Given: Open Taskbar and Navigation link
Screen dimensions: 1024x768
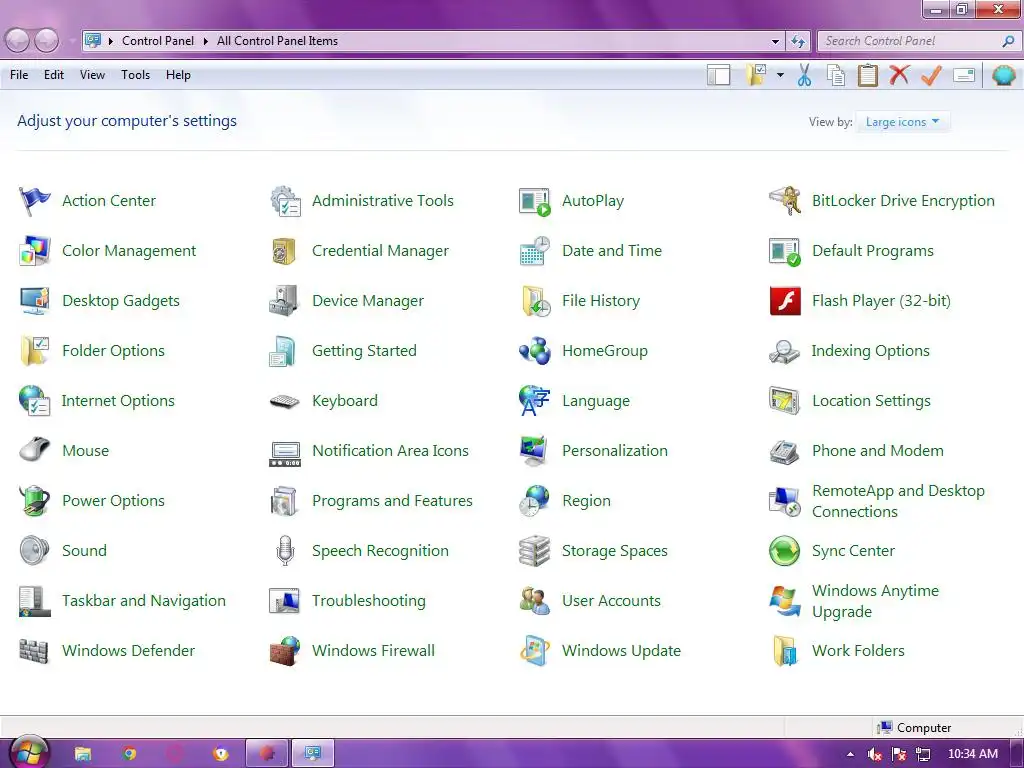Looking at the screenshot, I should point(144,601).
